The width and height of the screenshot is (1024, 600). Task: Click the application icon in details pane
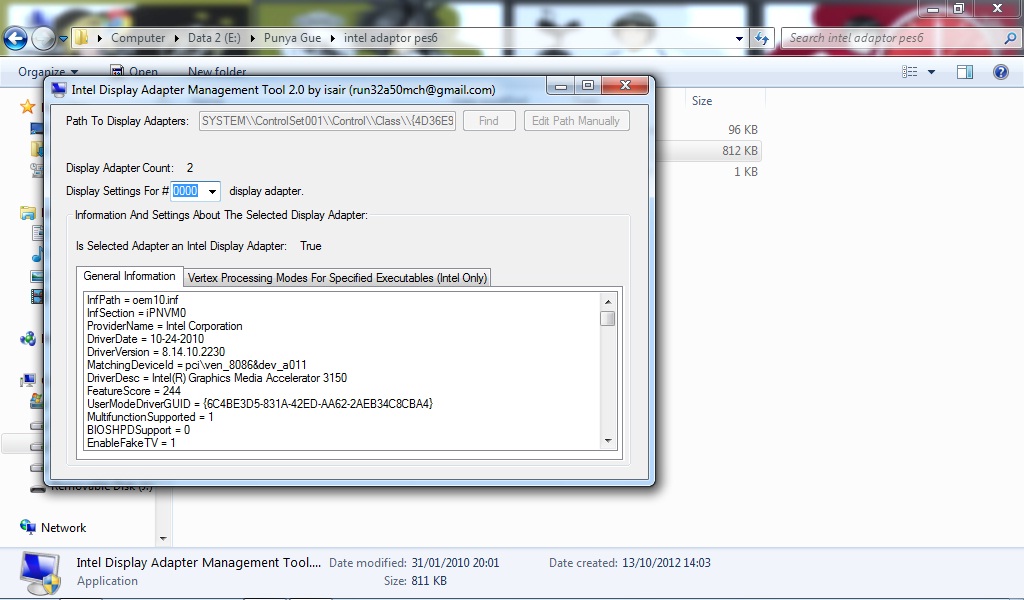click(40, 573)
